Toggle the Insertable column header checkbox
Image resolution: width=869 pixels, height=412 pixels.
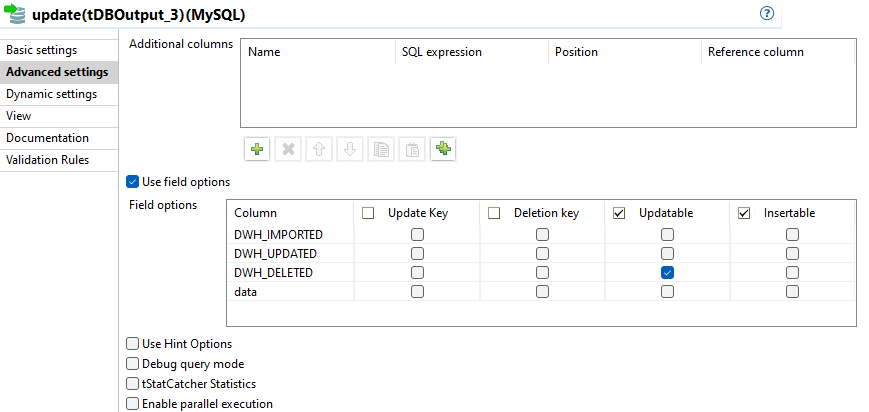click(x=744, y=213)
